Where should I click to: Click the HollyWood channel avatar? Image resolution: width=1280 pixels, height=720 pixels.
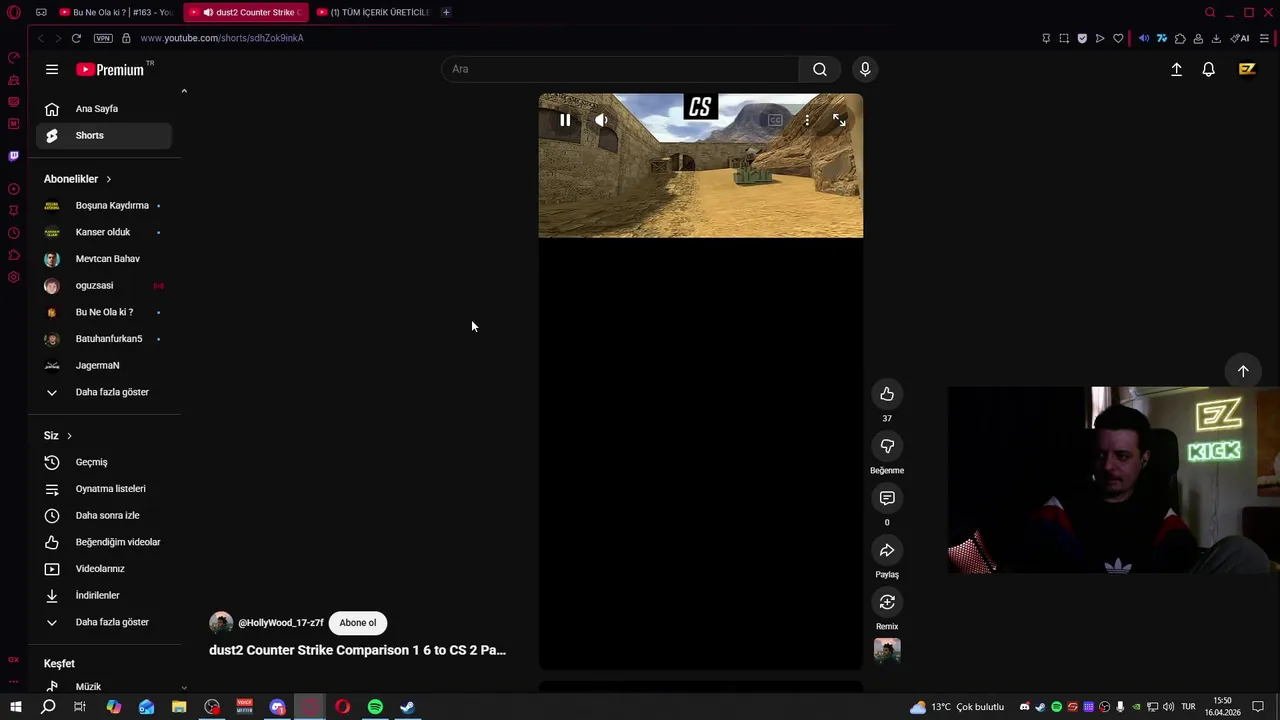221,623
